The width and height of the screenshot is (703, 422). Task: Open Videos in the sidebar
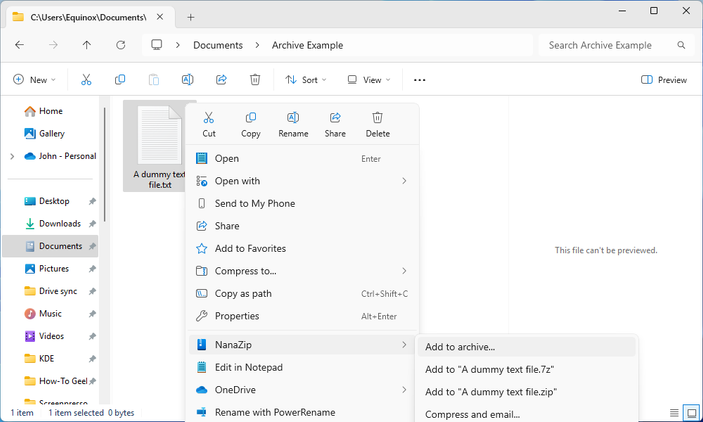50,336
